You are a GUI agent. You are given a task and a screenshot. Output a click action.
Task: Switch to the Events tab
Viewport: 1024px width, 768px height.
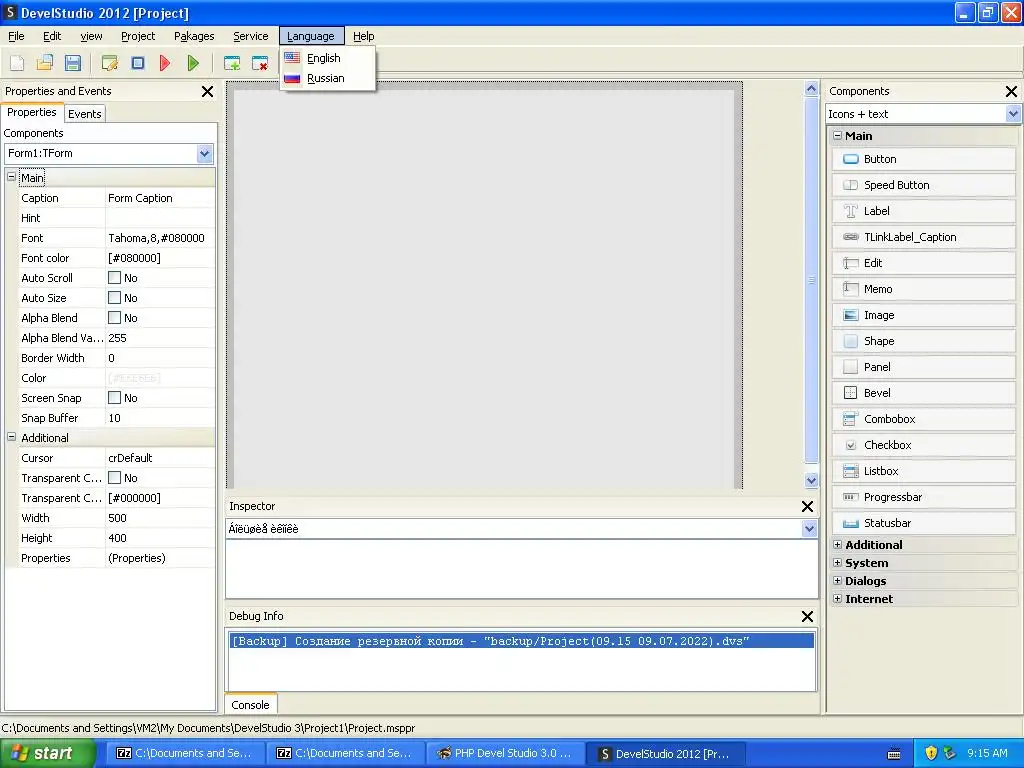85,114
